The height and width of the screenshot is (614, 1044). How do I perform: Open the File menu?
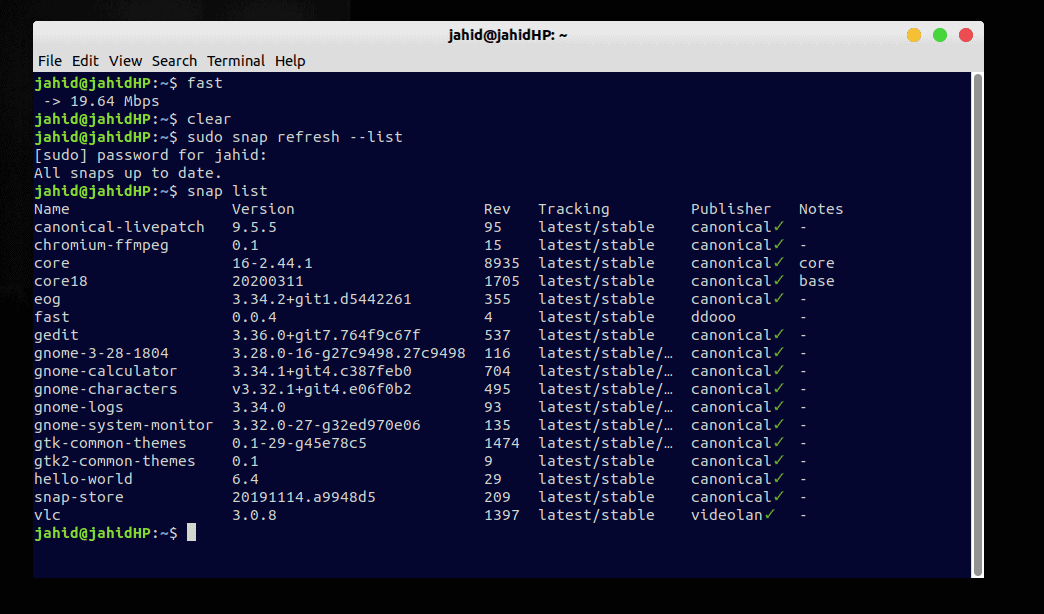50,61
